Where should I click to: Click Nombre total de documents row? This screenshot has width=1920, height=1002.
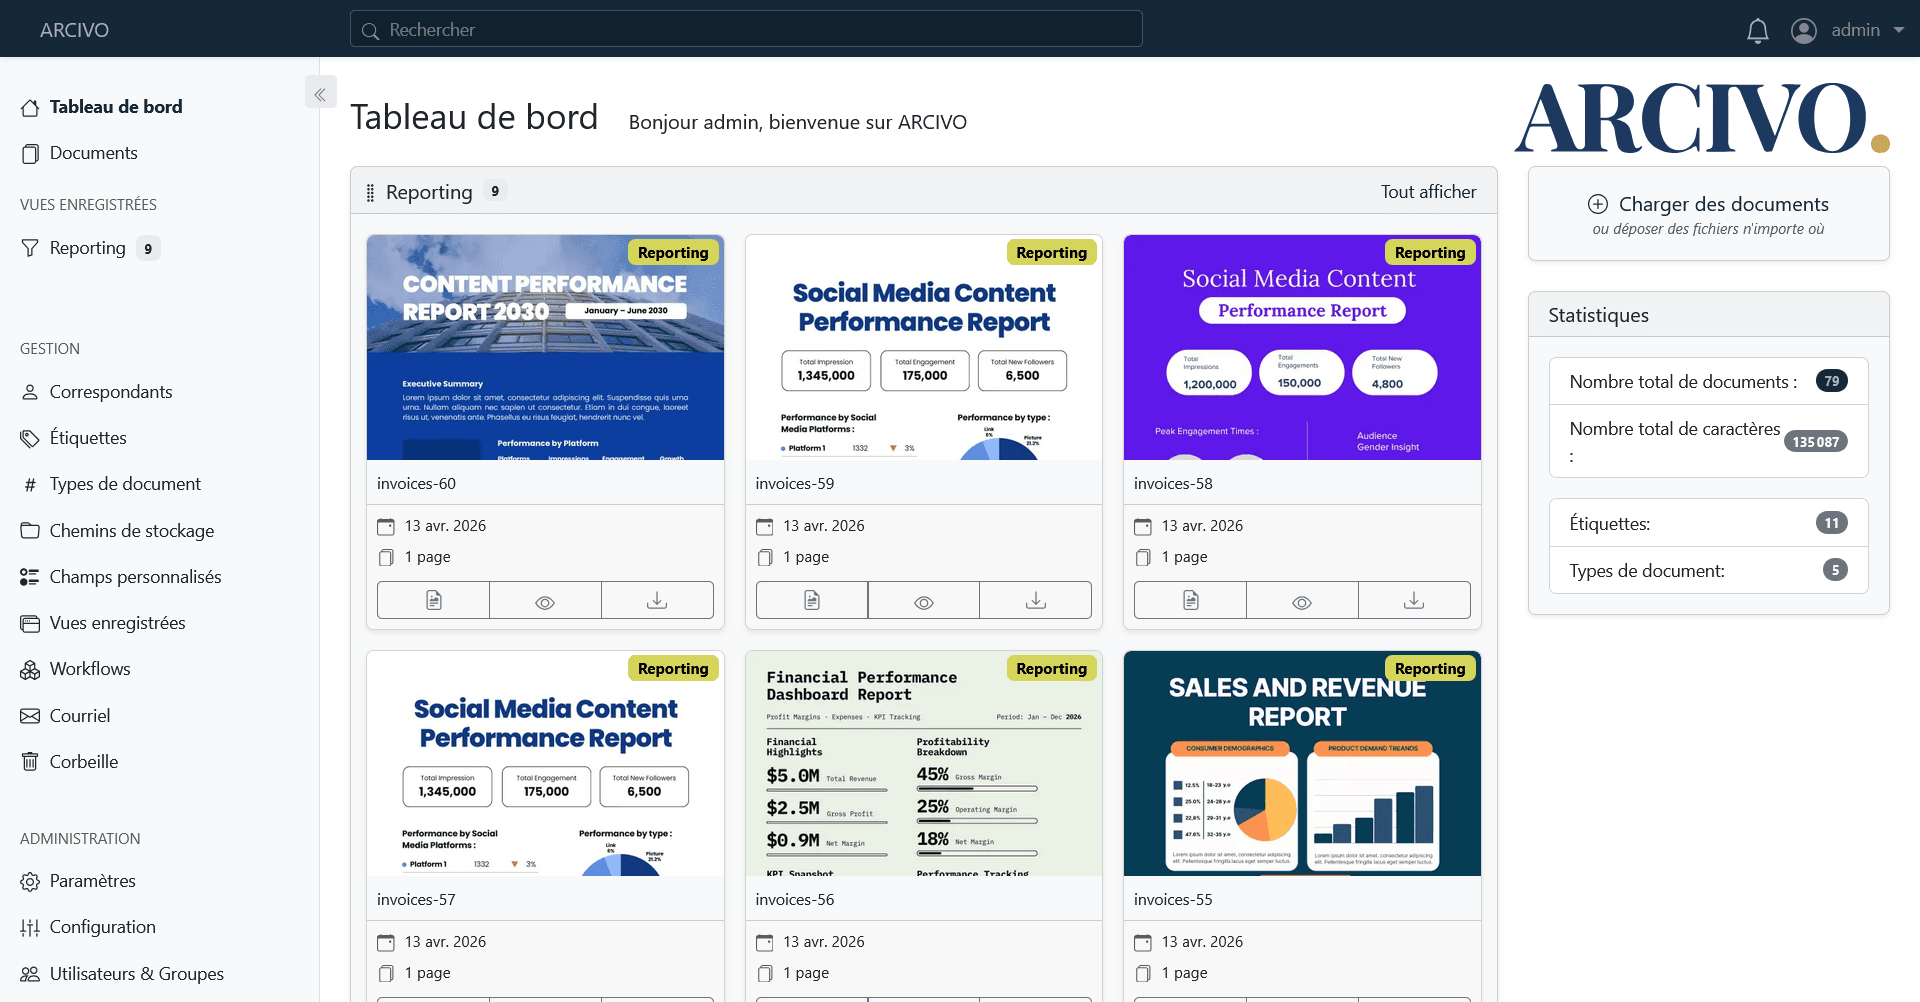tap(1708, 381)
